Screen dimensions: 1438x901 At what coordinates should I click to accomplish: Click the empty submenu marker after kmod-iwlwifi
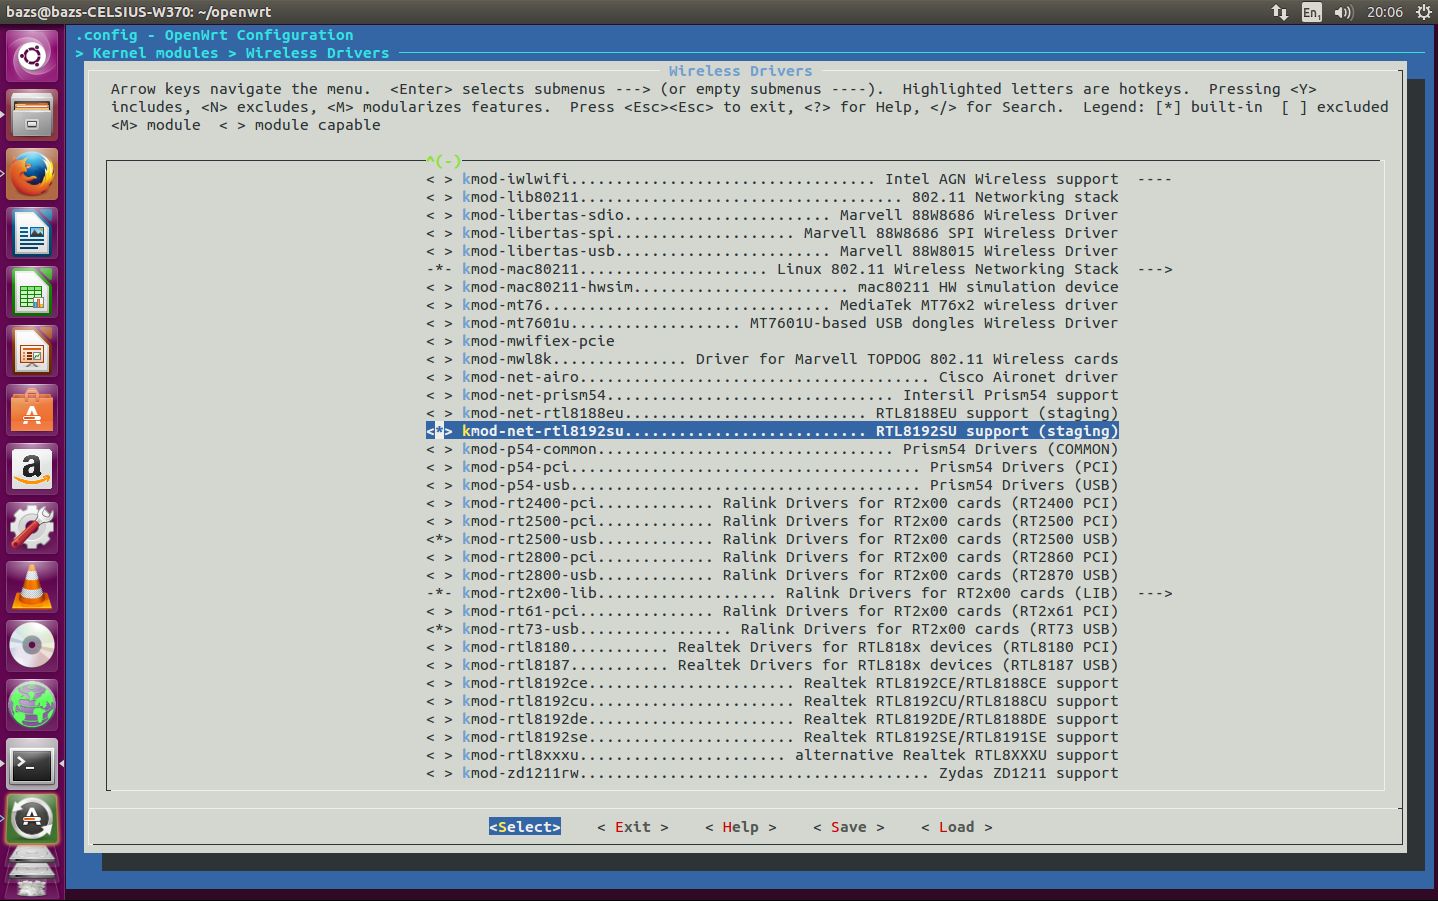(x=1155, y=179)
